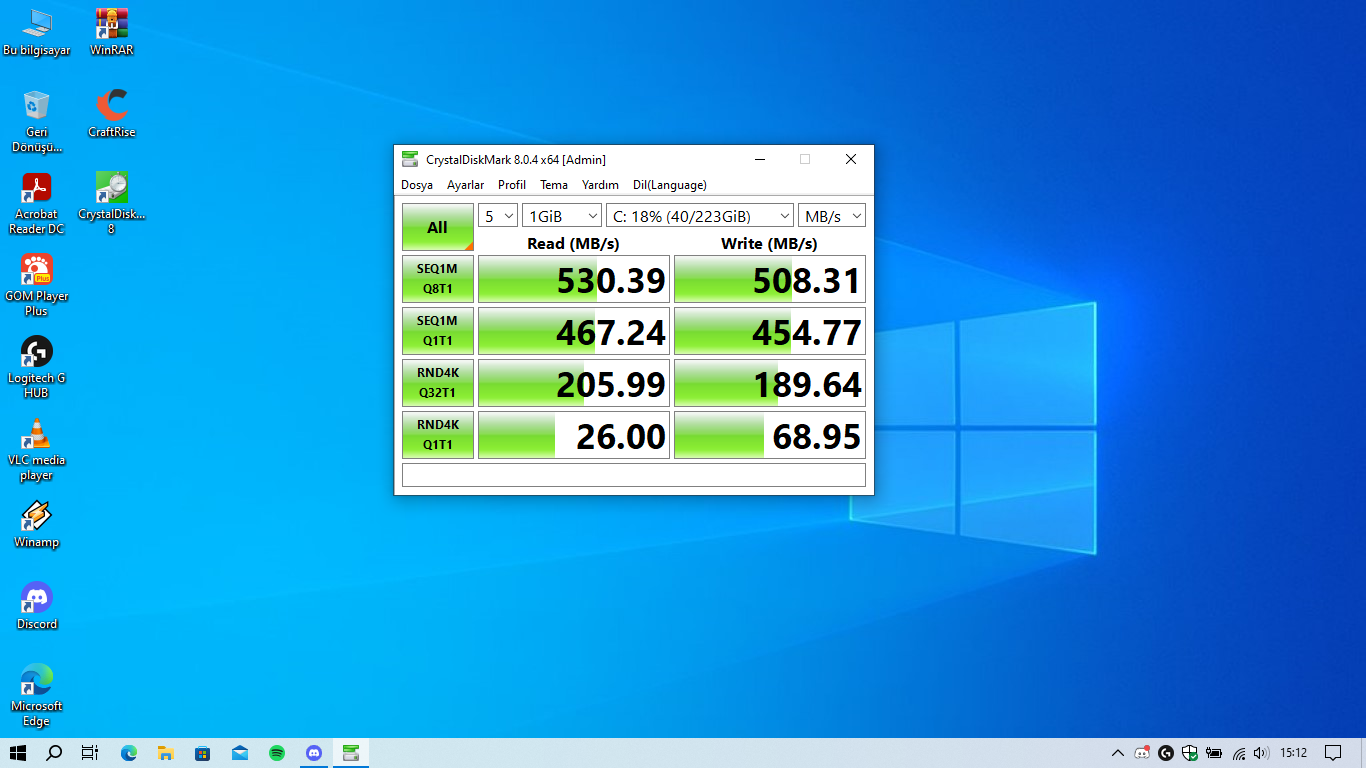Click RND4K Q32T1 write result 189.64

point(770,383)
